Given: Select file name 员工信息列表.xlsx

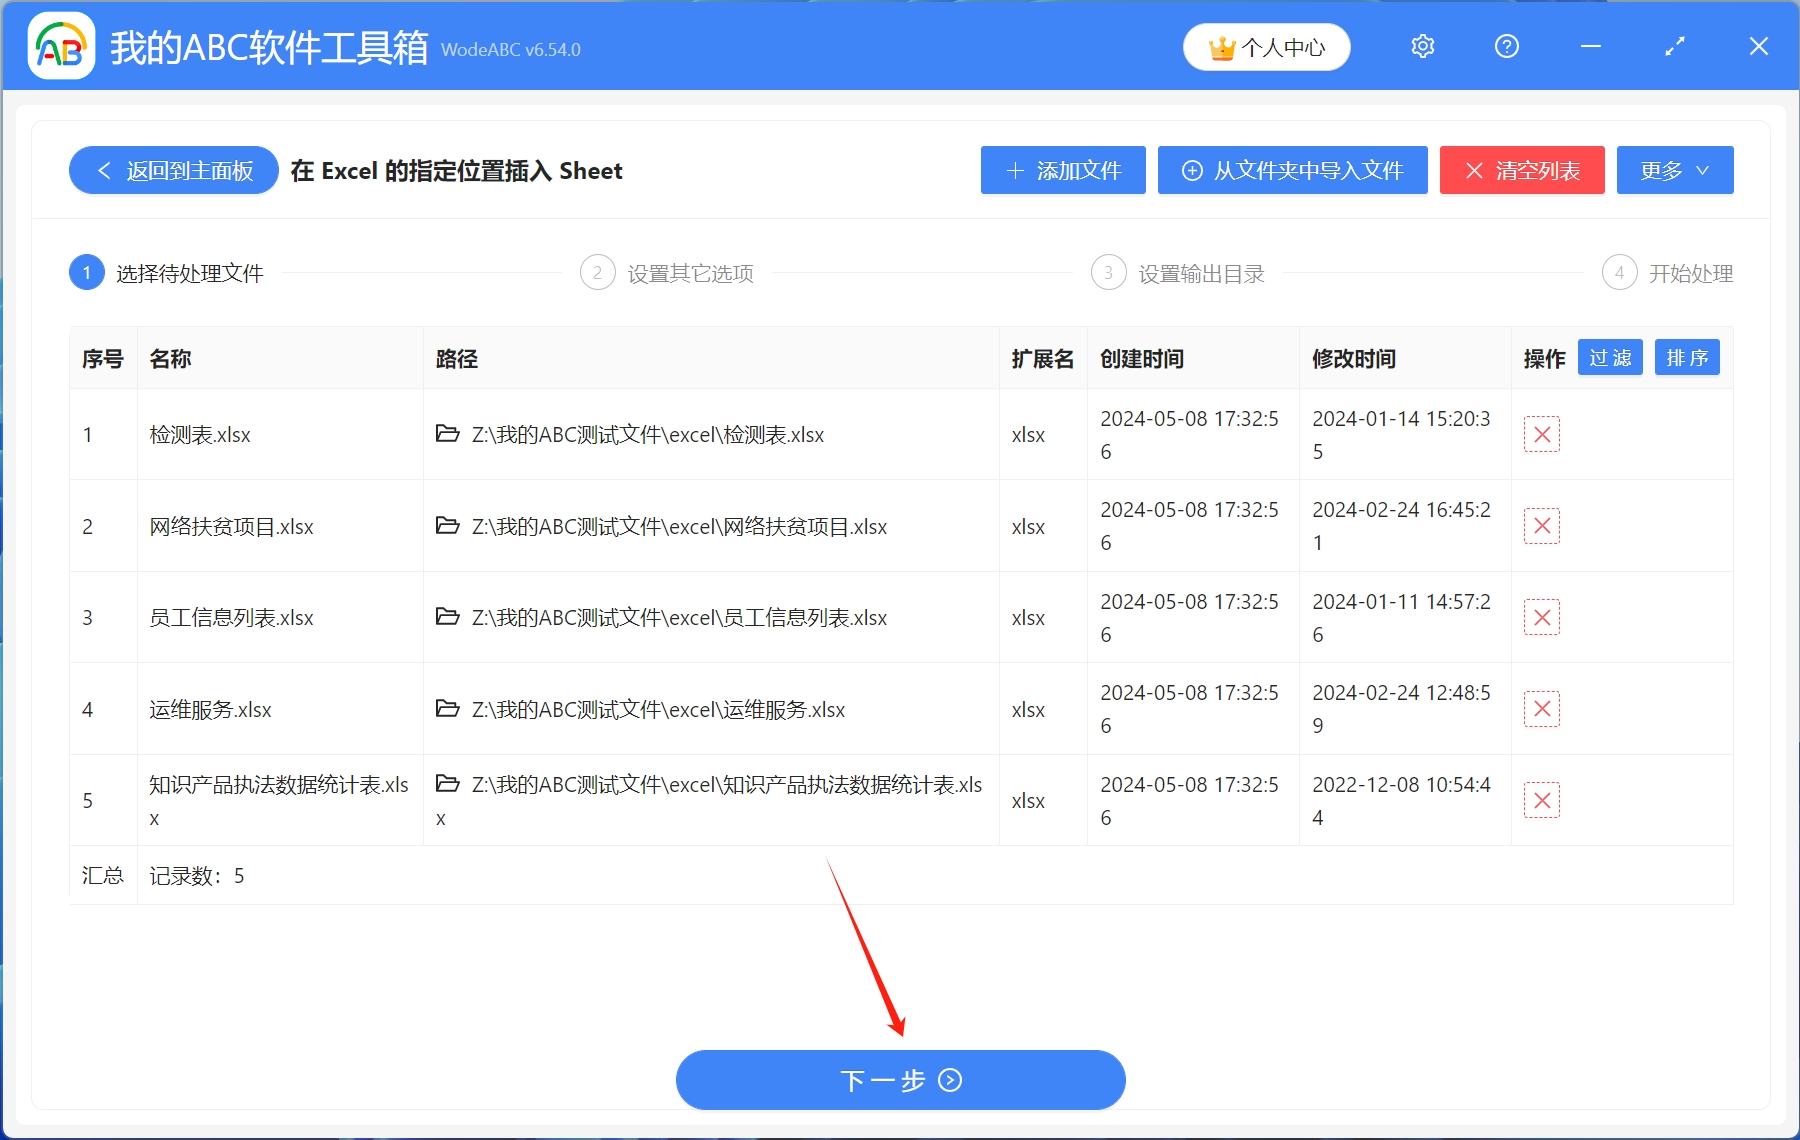Looking at the screenshot, I should [x=232, y=618].
